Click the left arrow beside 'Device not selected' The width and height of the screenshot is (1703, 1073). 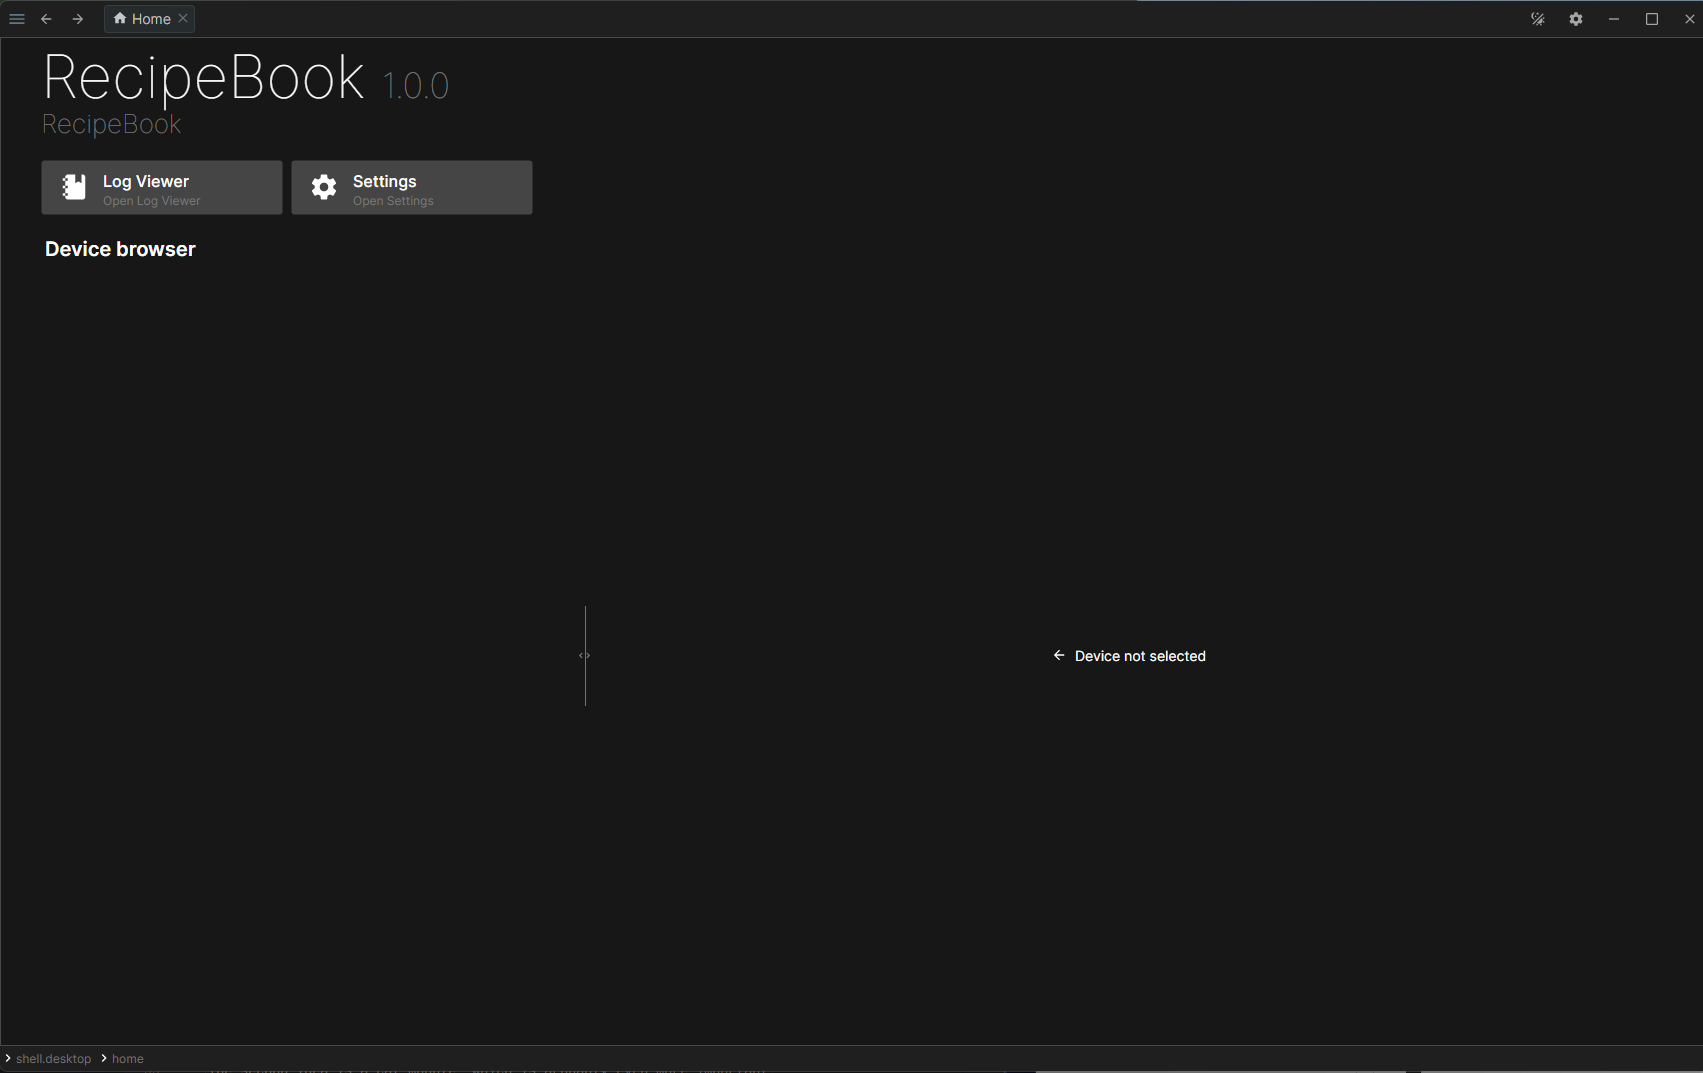(1059, 656)
